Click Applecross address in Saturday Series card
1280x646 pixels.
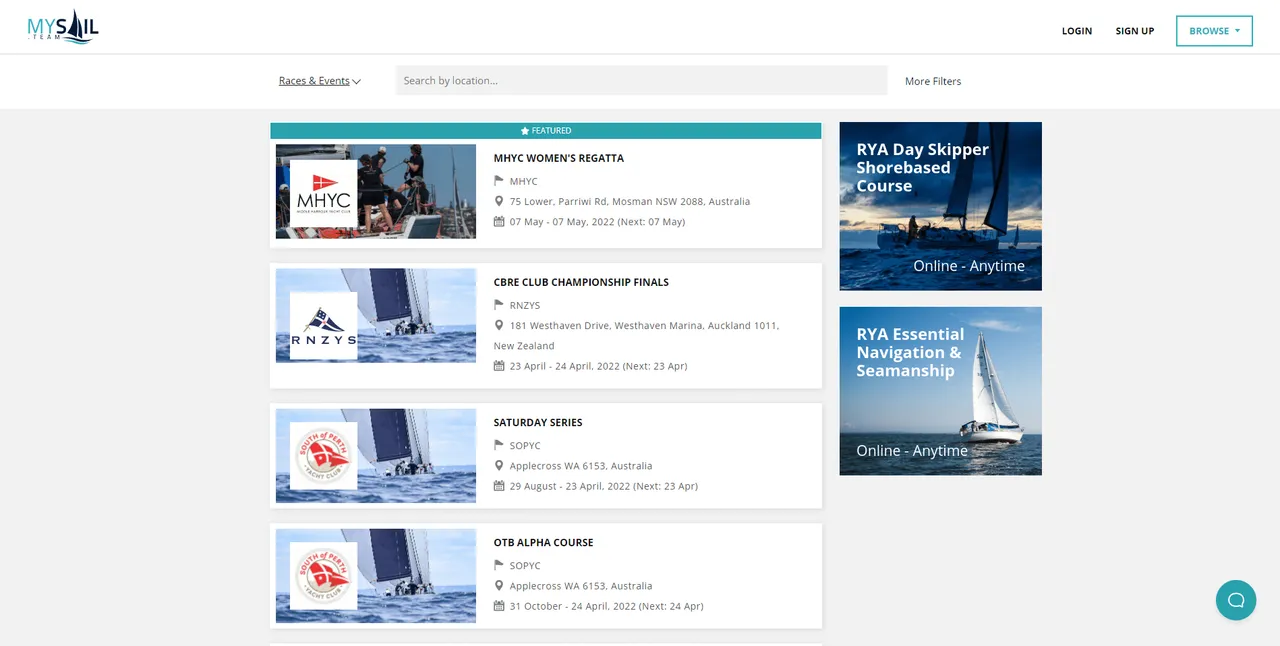click(581, 465)
